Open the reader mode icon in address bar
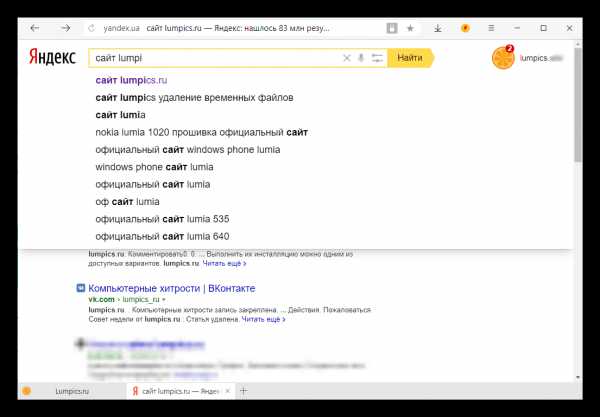The width and height of the screenshot is (600, 417). 392,28
